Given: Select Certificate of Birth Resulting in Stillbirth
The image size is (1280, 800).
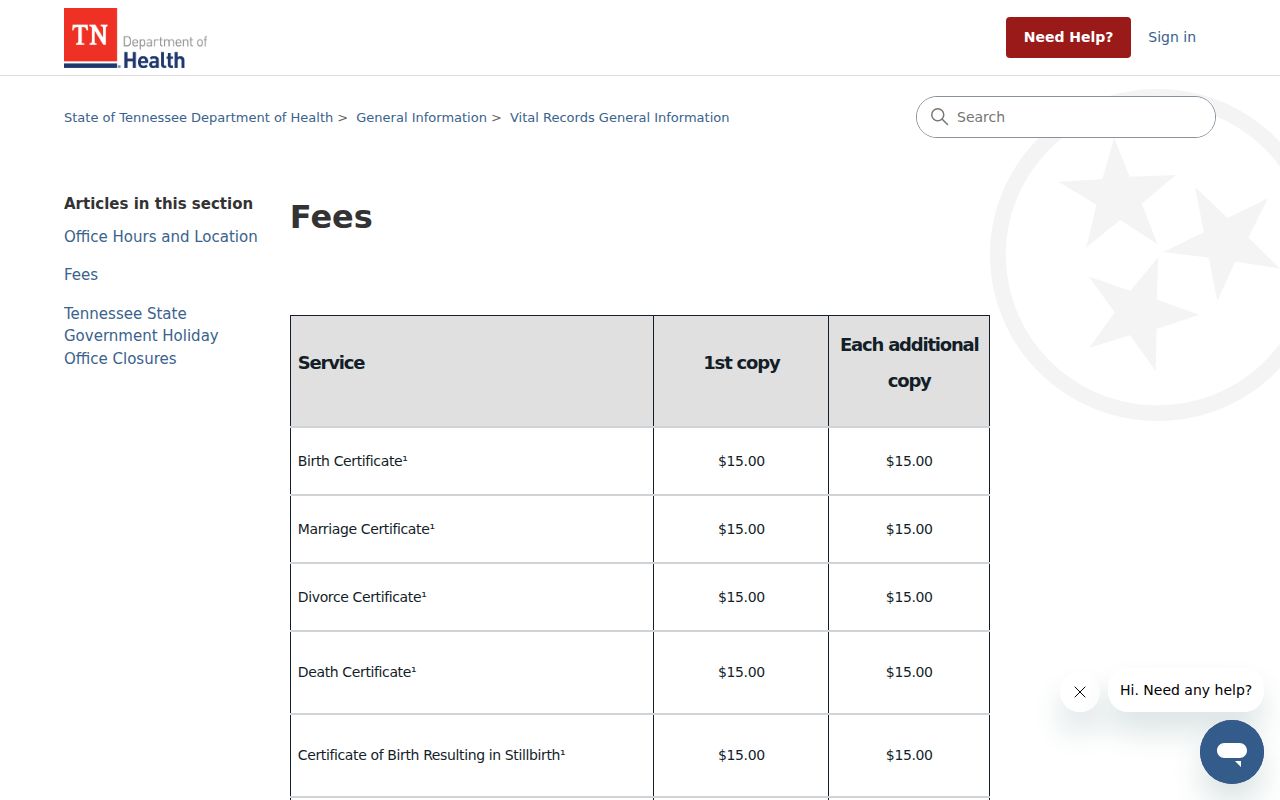Looking at the screenshot, I should pyautogui.click(x=432, y=755).
